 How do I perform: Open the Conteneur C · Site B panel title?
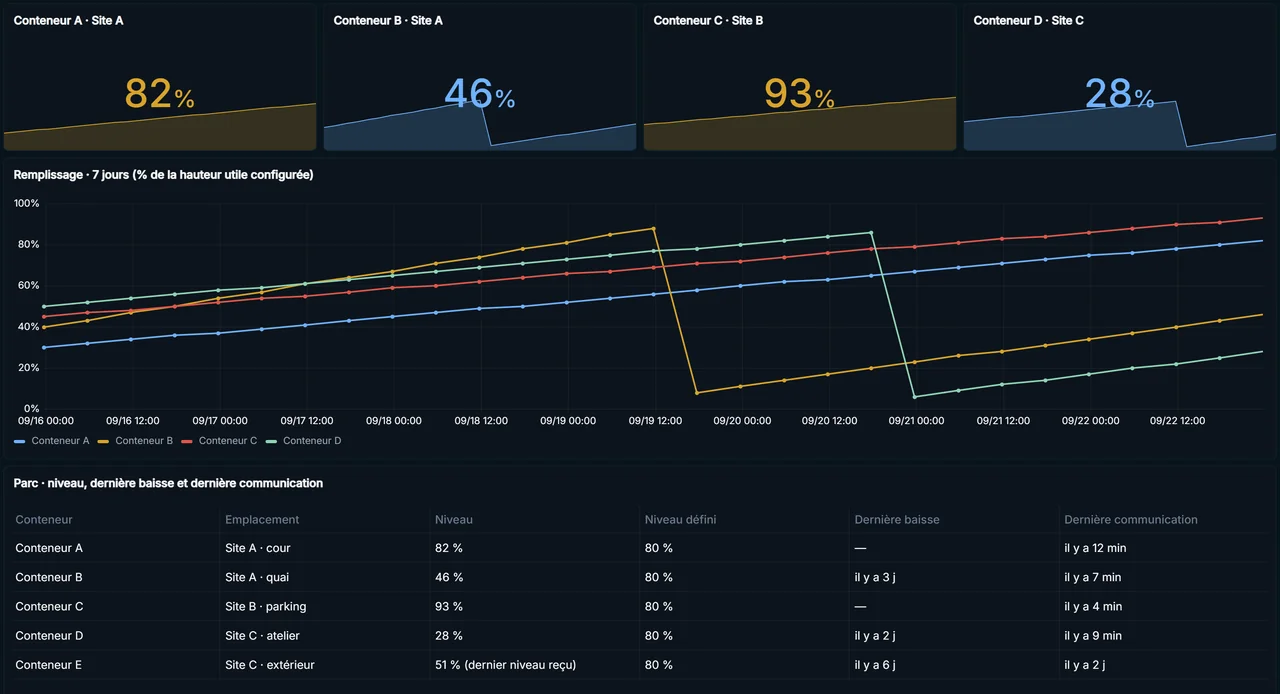tap(708, 20)
